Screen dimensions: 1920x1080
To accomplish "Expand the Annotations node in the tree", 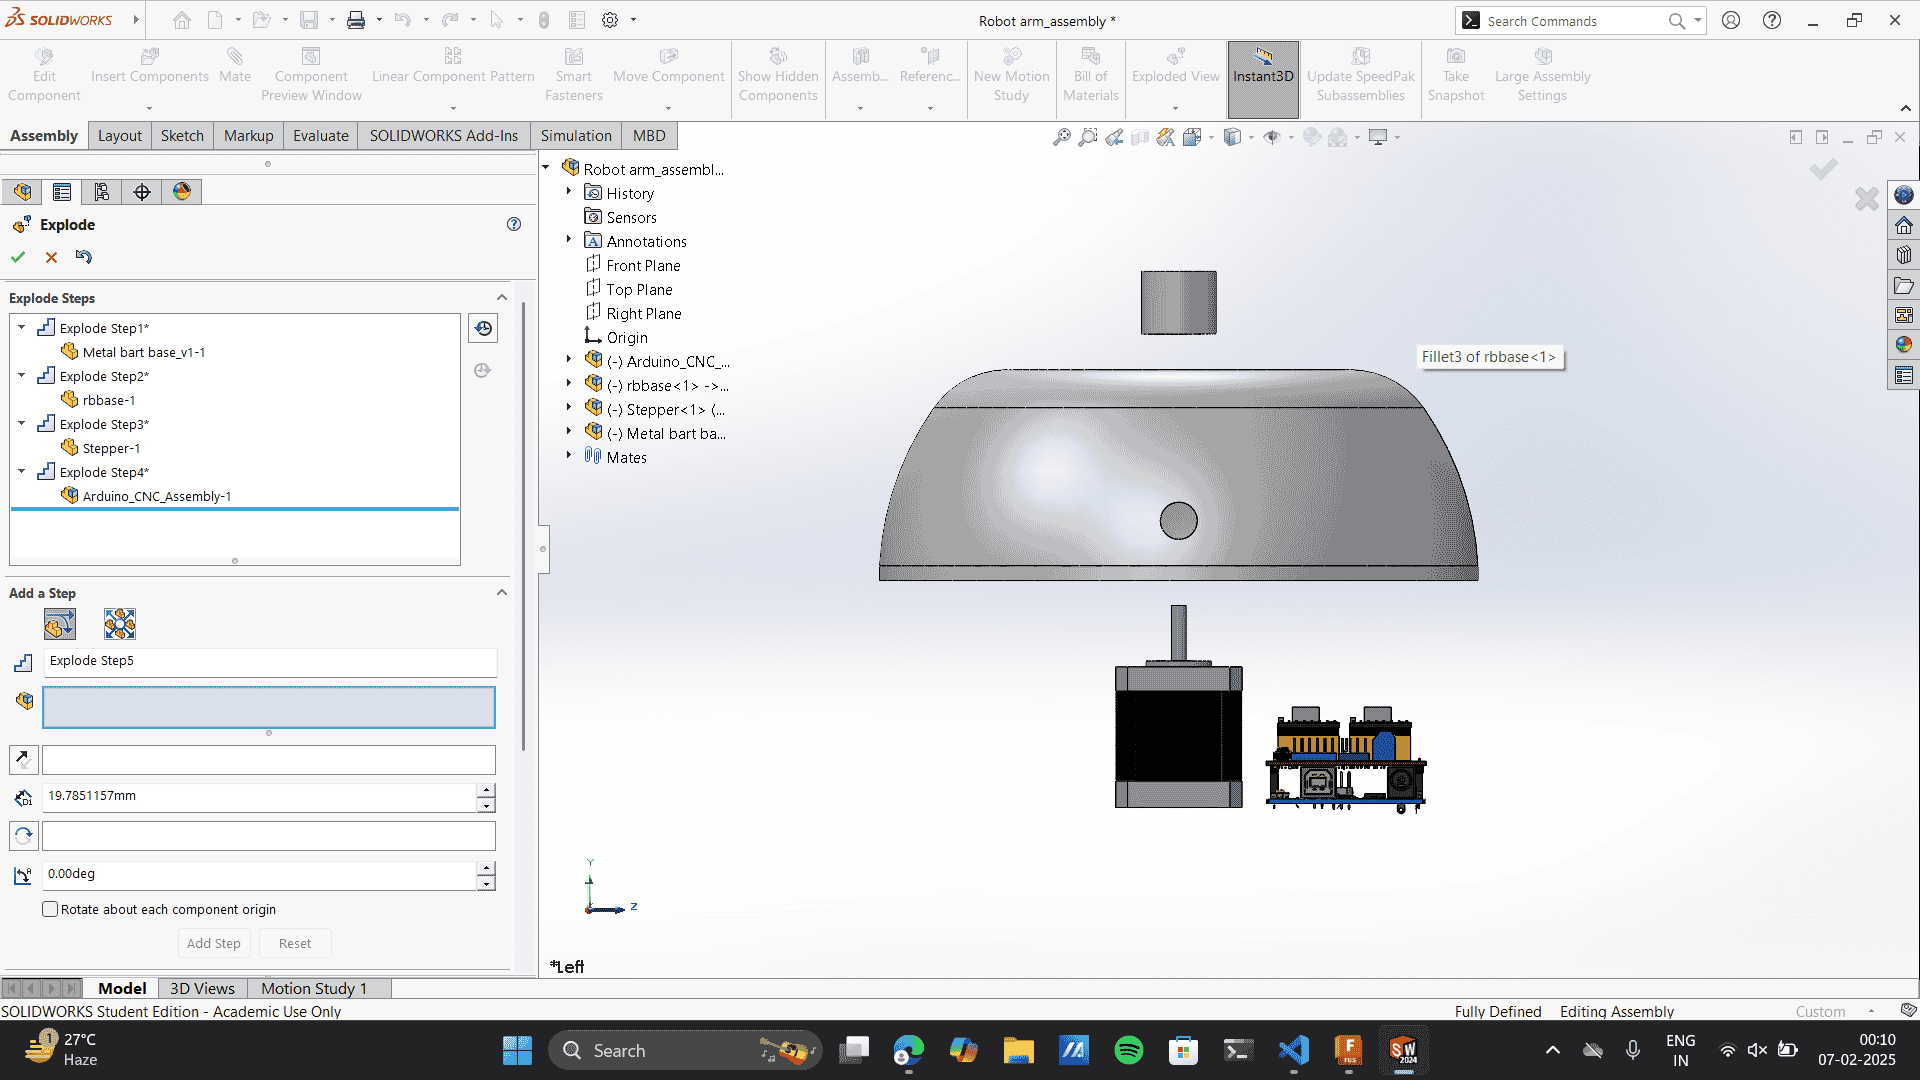I will (569, 240).
